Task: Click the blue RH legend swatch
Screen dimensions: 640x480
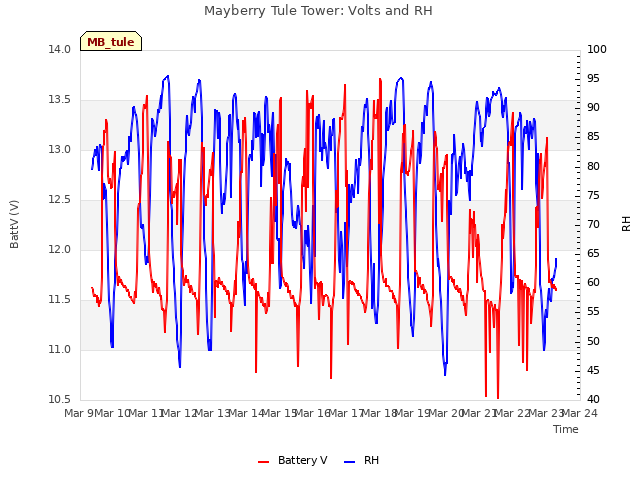Action: [x=350, y=462]
